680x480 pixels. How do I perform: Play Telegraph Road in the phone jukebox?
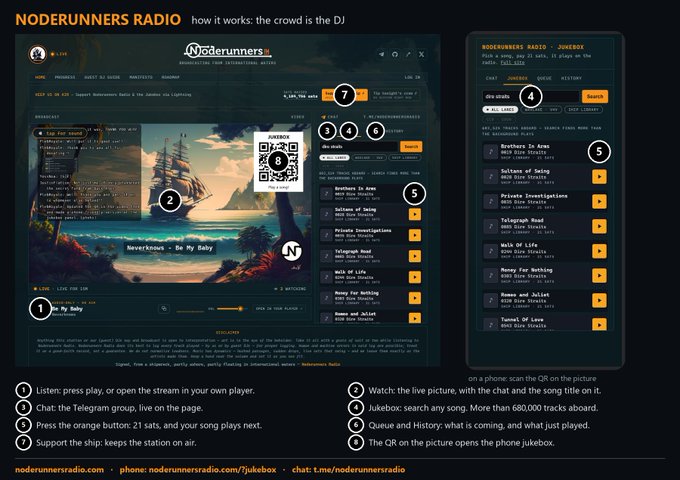coord(599,226)
